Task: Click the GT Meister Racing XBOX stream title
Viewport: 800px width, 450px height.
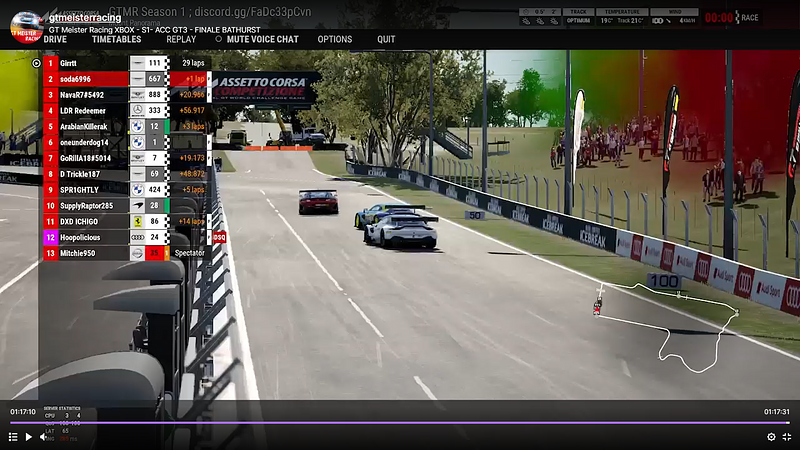Action: pos(154,30)
